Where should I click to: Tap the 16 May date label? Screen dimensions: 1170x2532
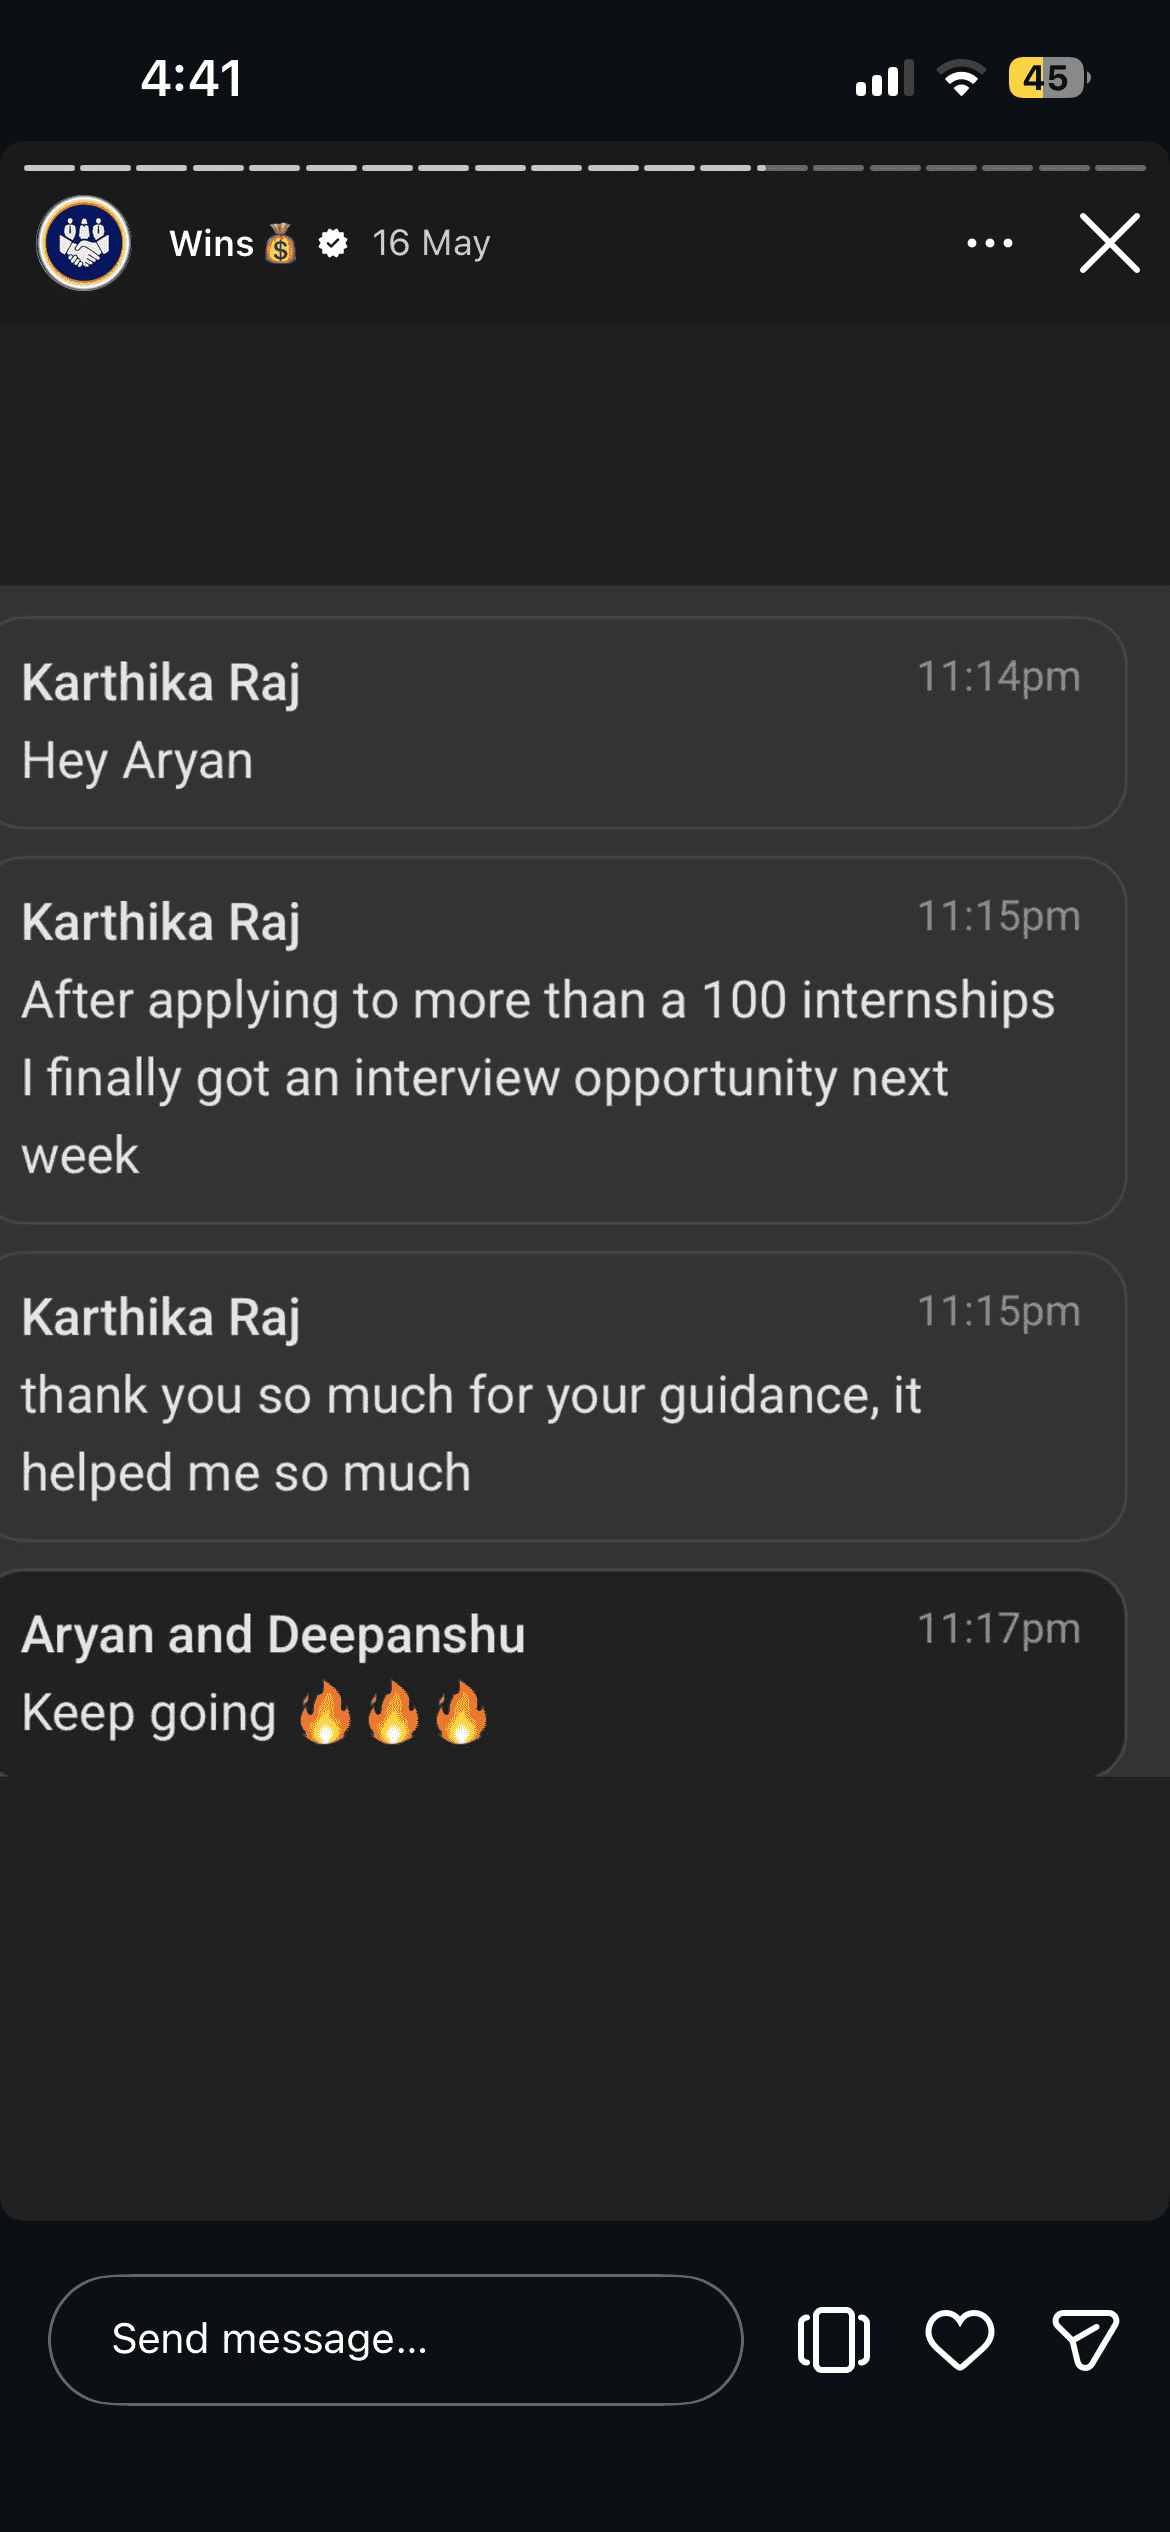point(430,243)
